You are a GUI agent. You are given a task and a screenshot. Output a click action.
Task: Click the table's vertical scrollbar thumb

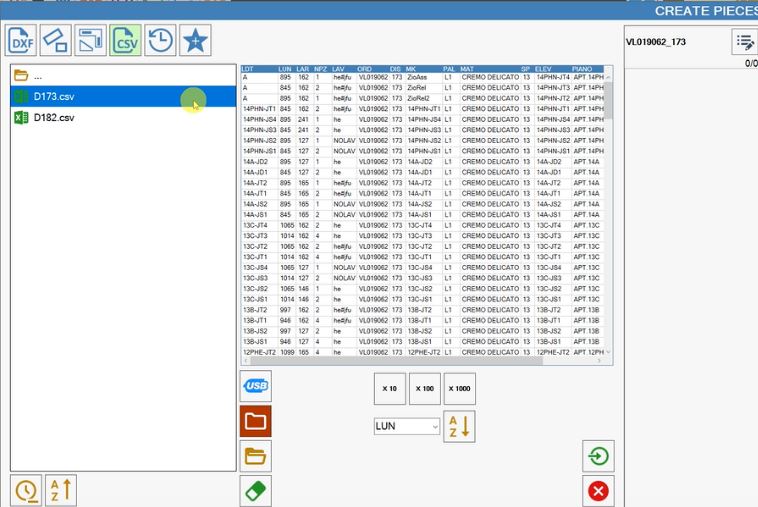608,100
